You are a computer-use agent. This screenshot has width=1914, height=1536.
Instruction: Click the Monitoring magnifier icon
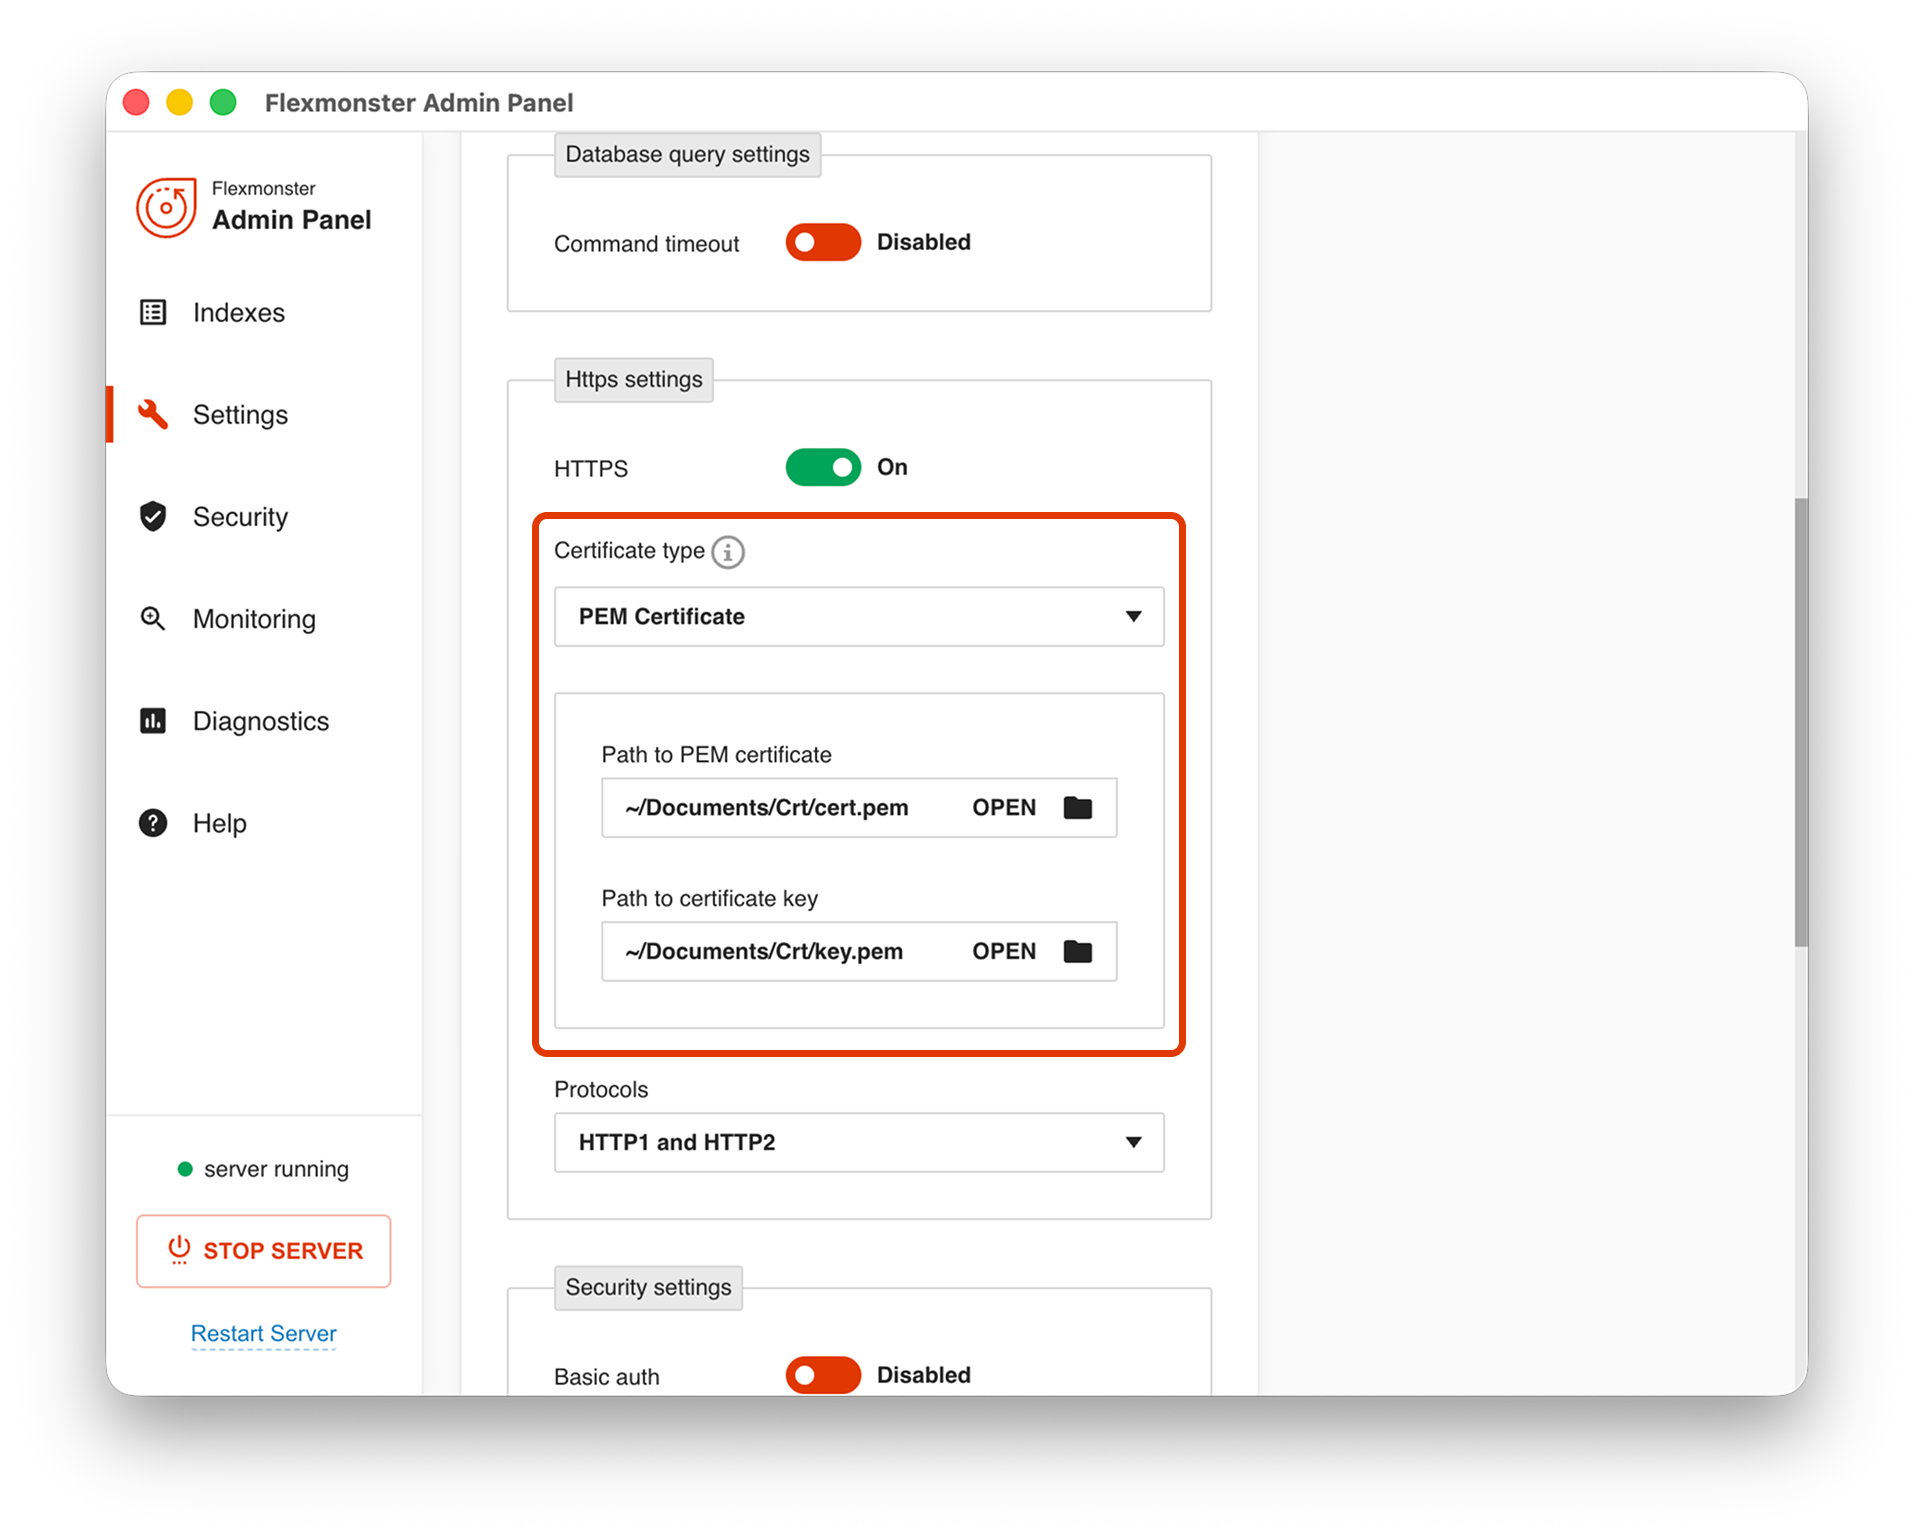click(x=153, y=618)
